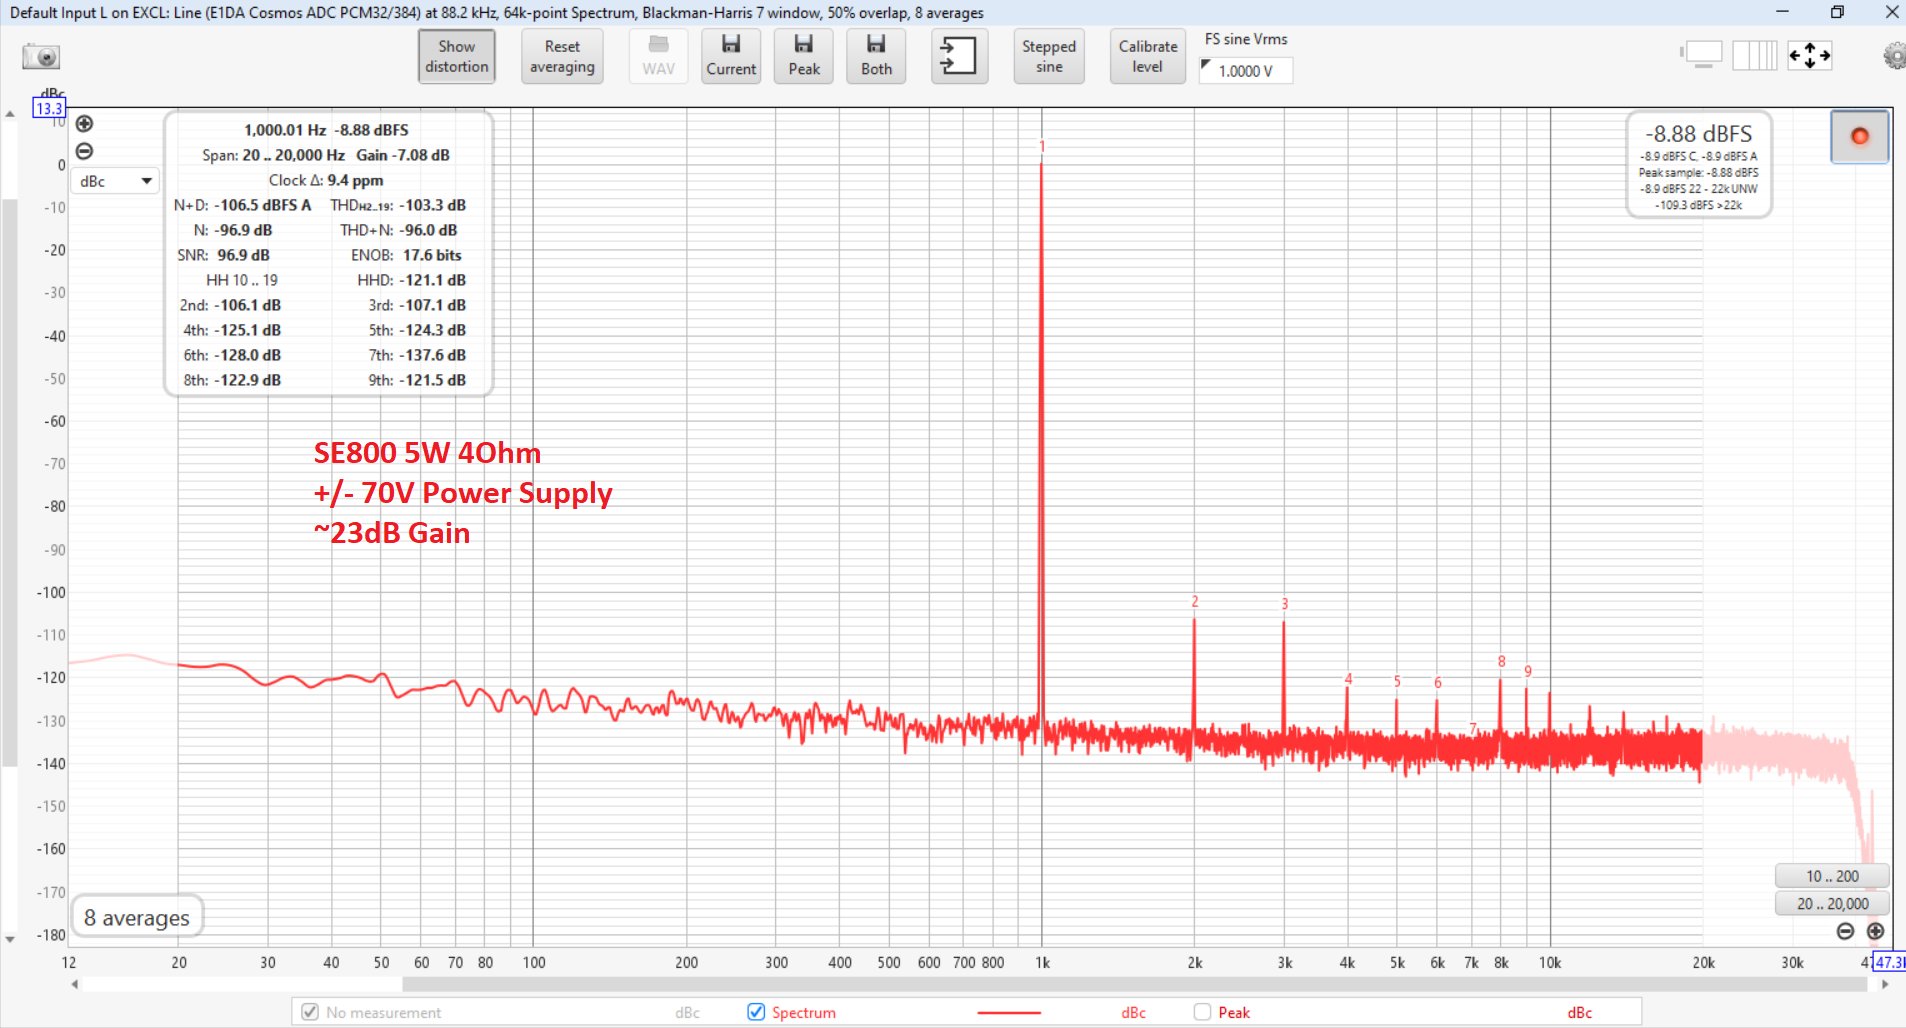Click N+D: -106.5 dBFS A reading

point(243,205)
